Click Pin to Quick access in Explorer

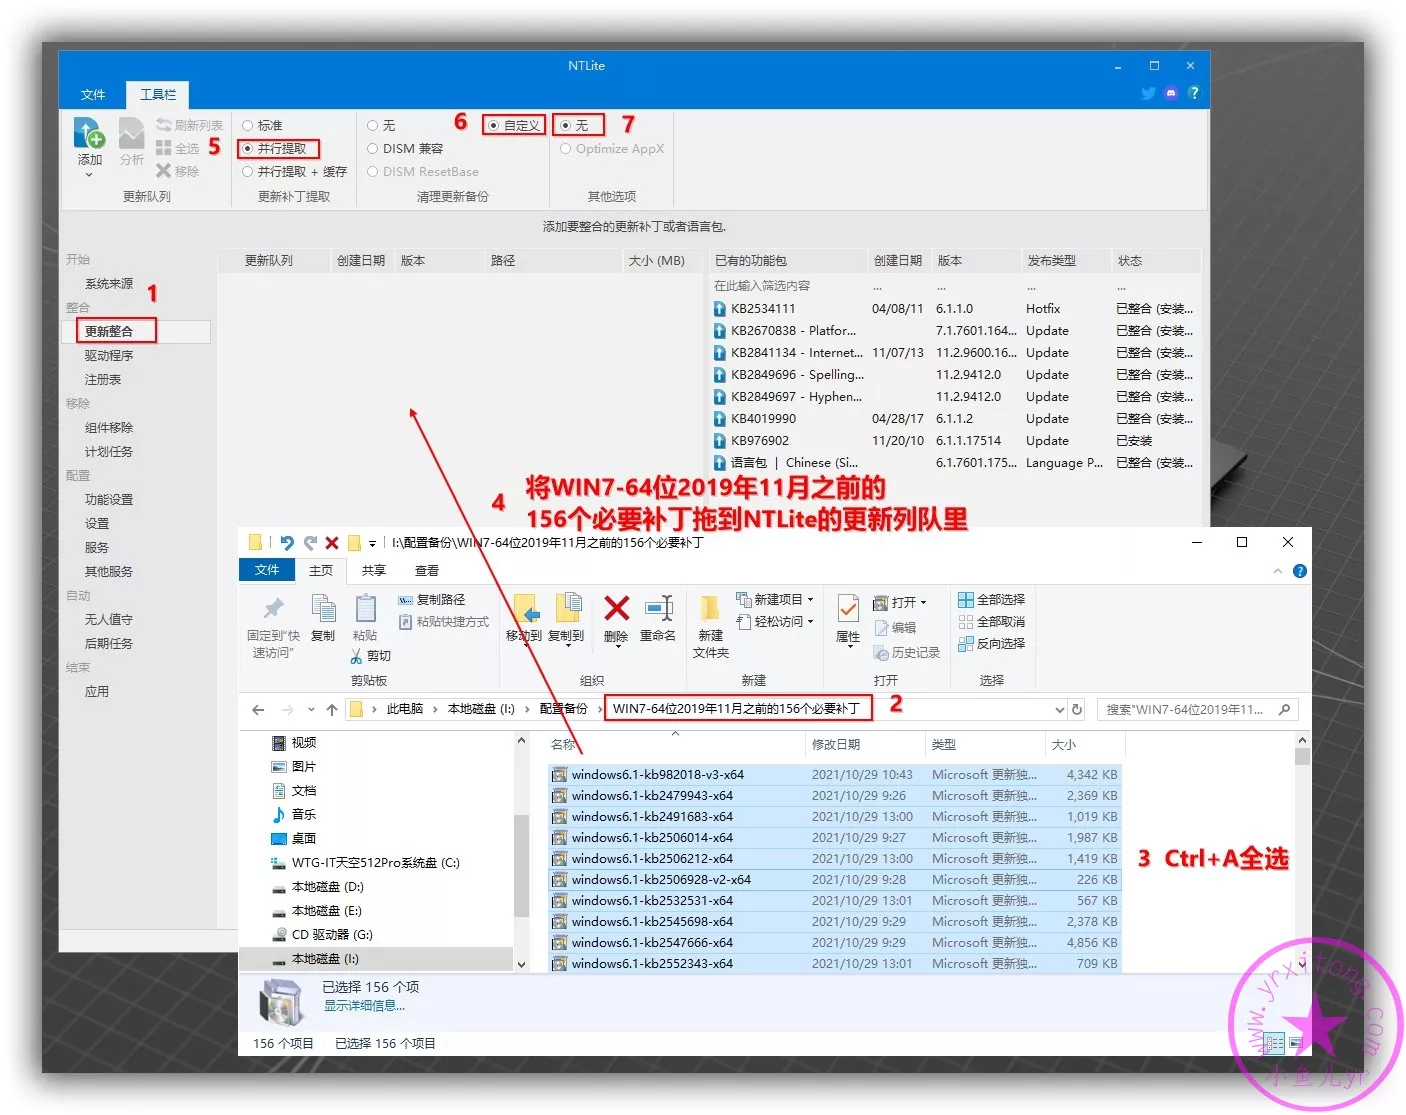tap(273, 627)
